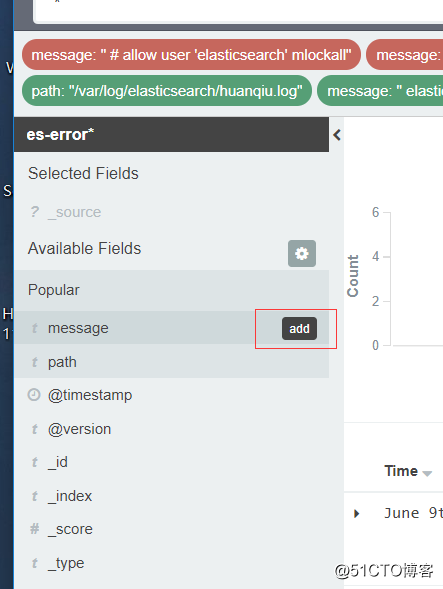The image size is (443, 589).
Task: Add the message field to columns
Action: tap(299, 329)
